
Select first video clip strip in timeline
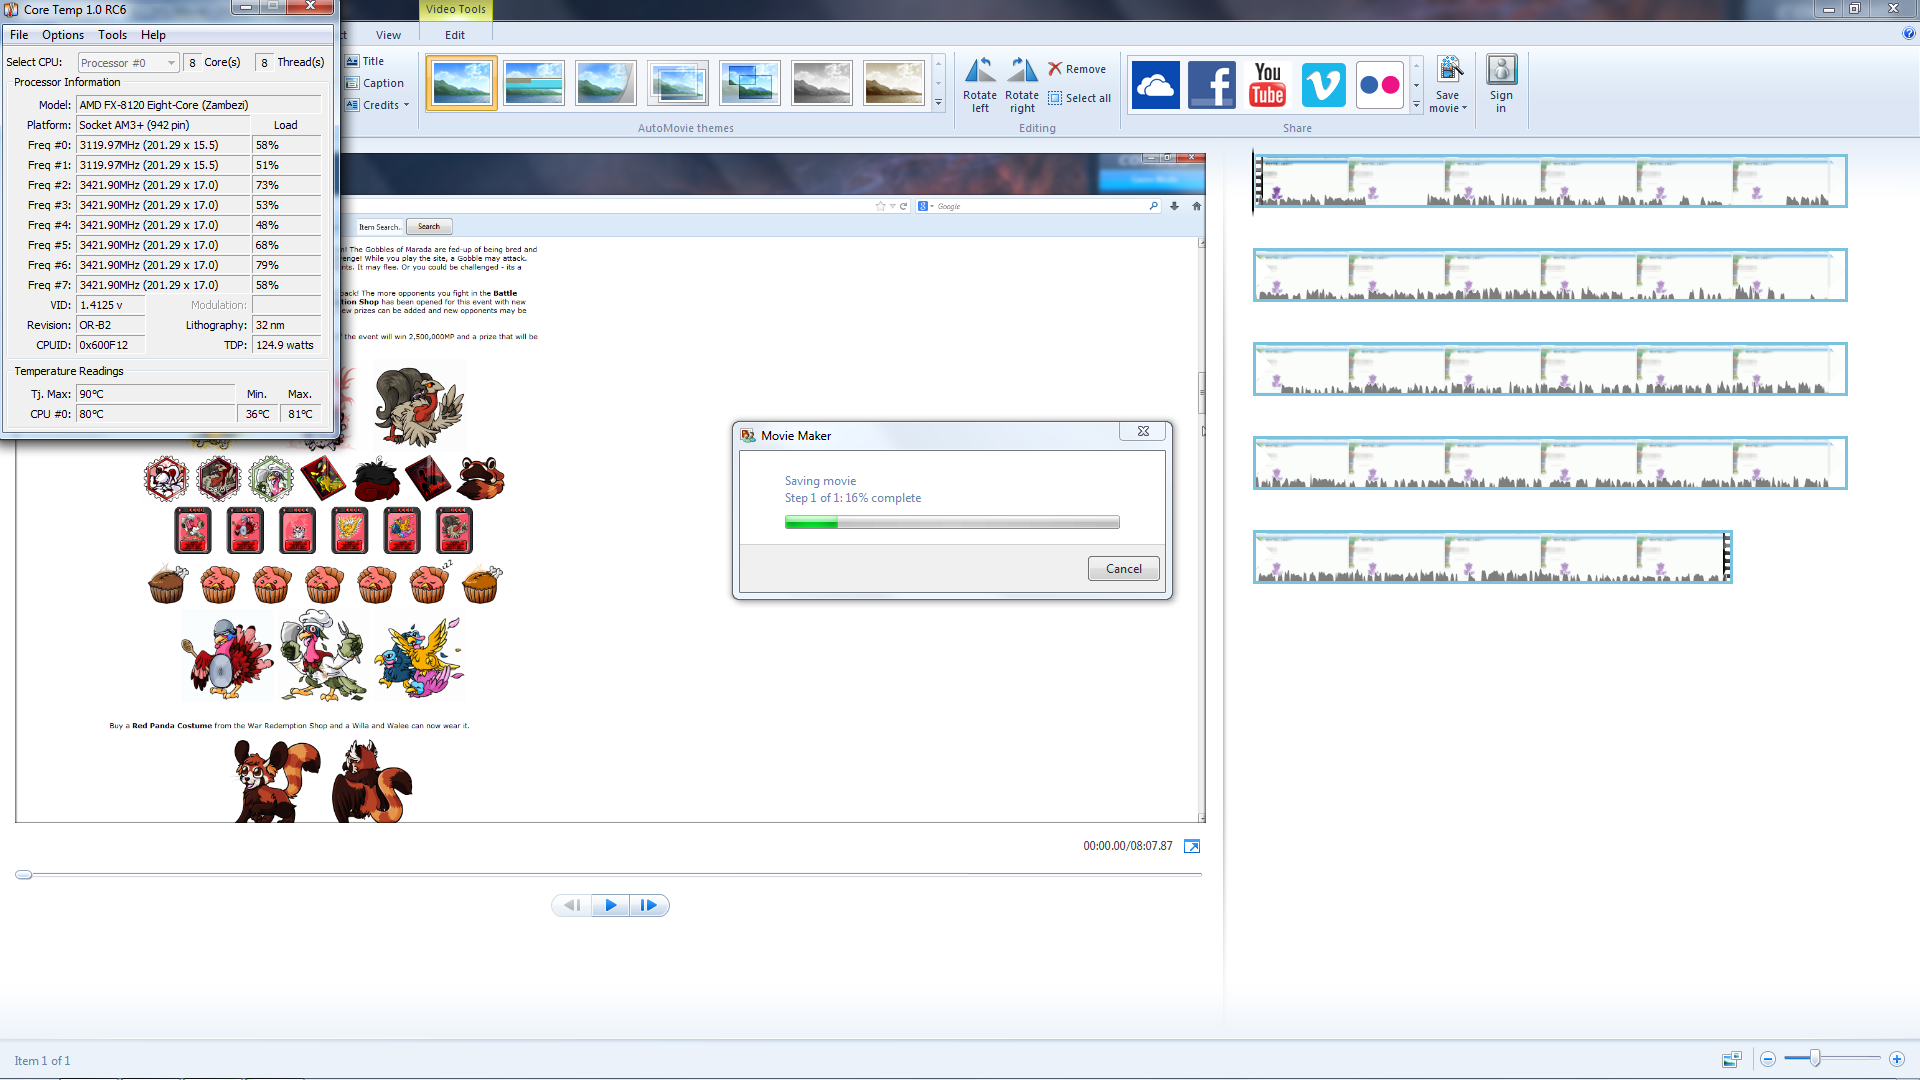point(1549,181)
